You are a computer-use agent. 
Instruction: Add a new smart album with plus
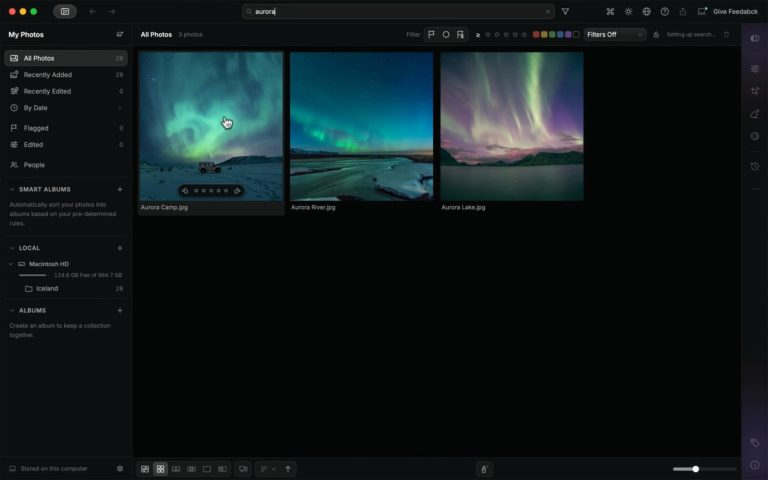(120, 189)
